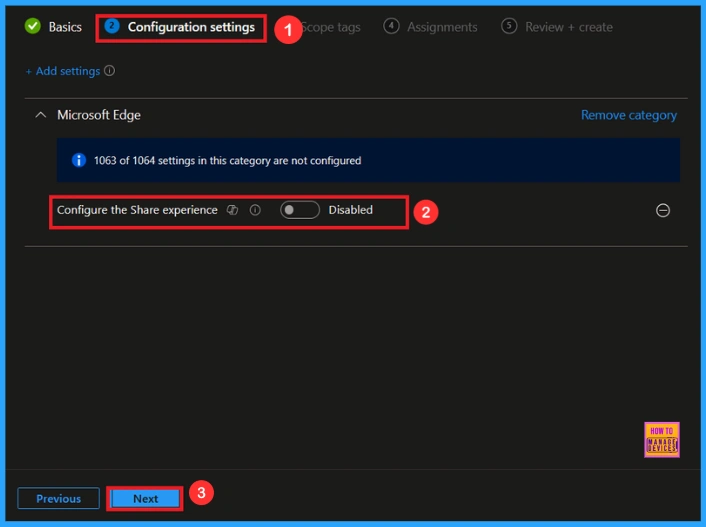Click the blue info icon in the settings banner
Image resolution: width=706 pixels, height=527 pixels.
click(x=79, y=160)
